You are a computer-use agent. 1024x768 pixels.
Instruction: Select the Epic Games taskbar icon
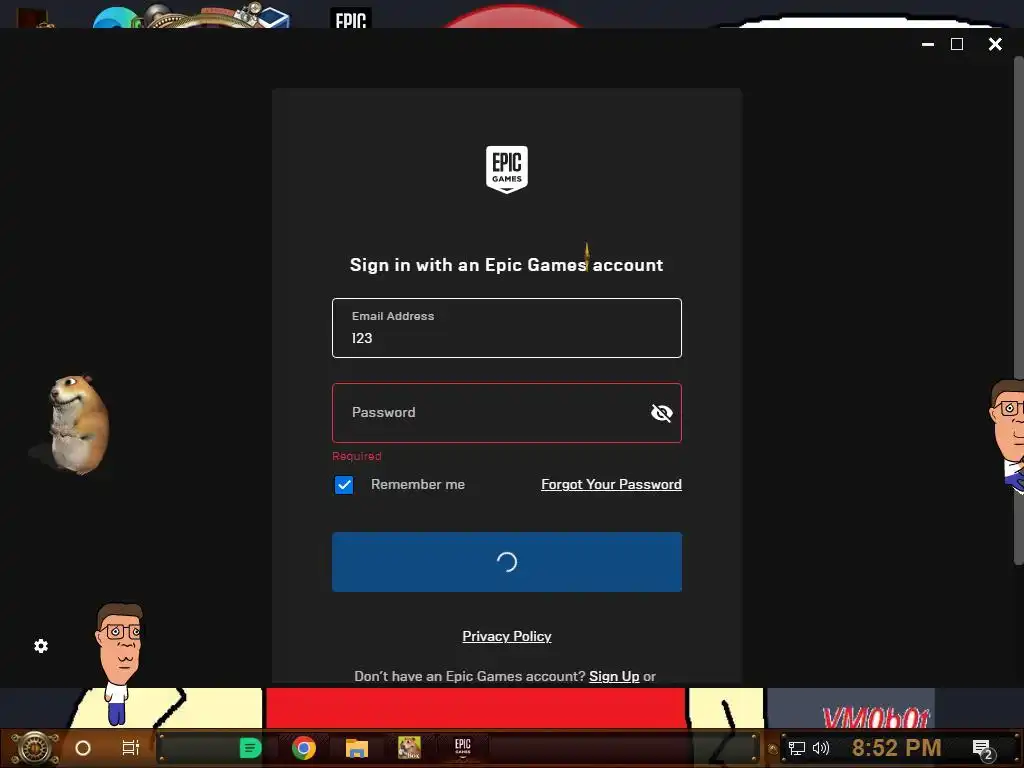[x=462, y=747]
